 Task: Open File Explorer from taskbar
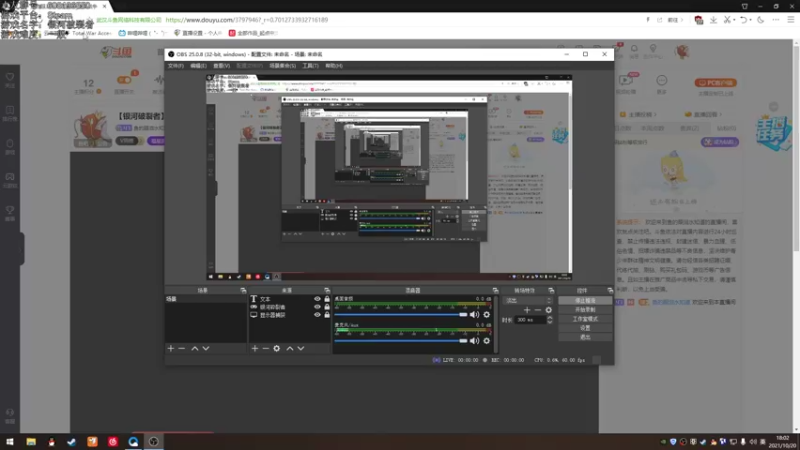pos(31,442)
